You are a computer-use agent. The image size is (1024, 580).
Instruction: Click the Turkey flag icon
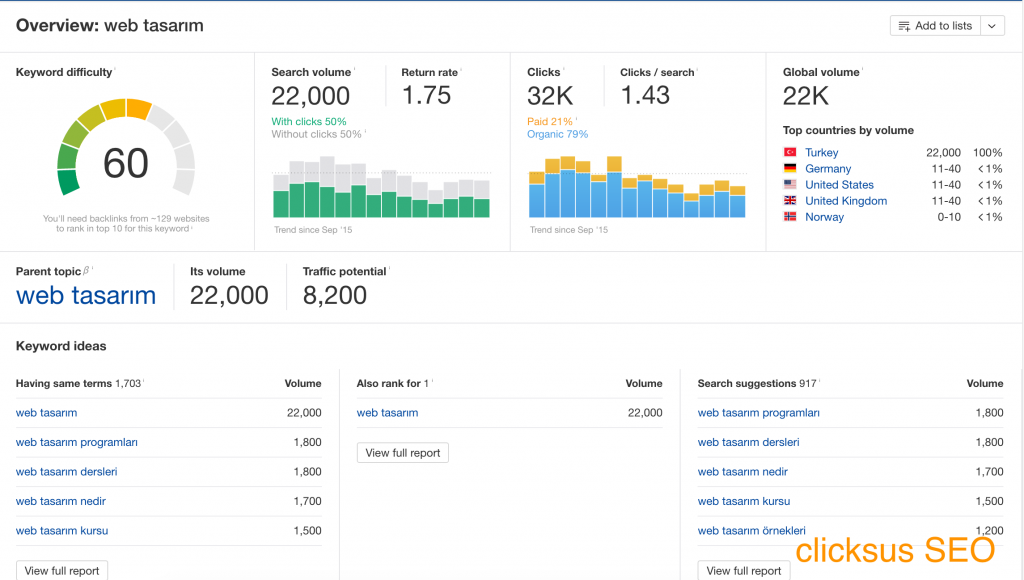(791, 152)
